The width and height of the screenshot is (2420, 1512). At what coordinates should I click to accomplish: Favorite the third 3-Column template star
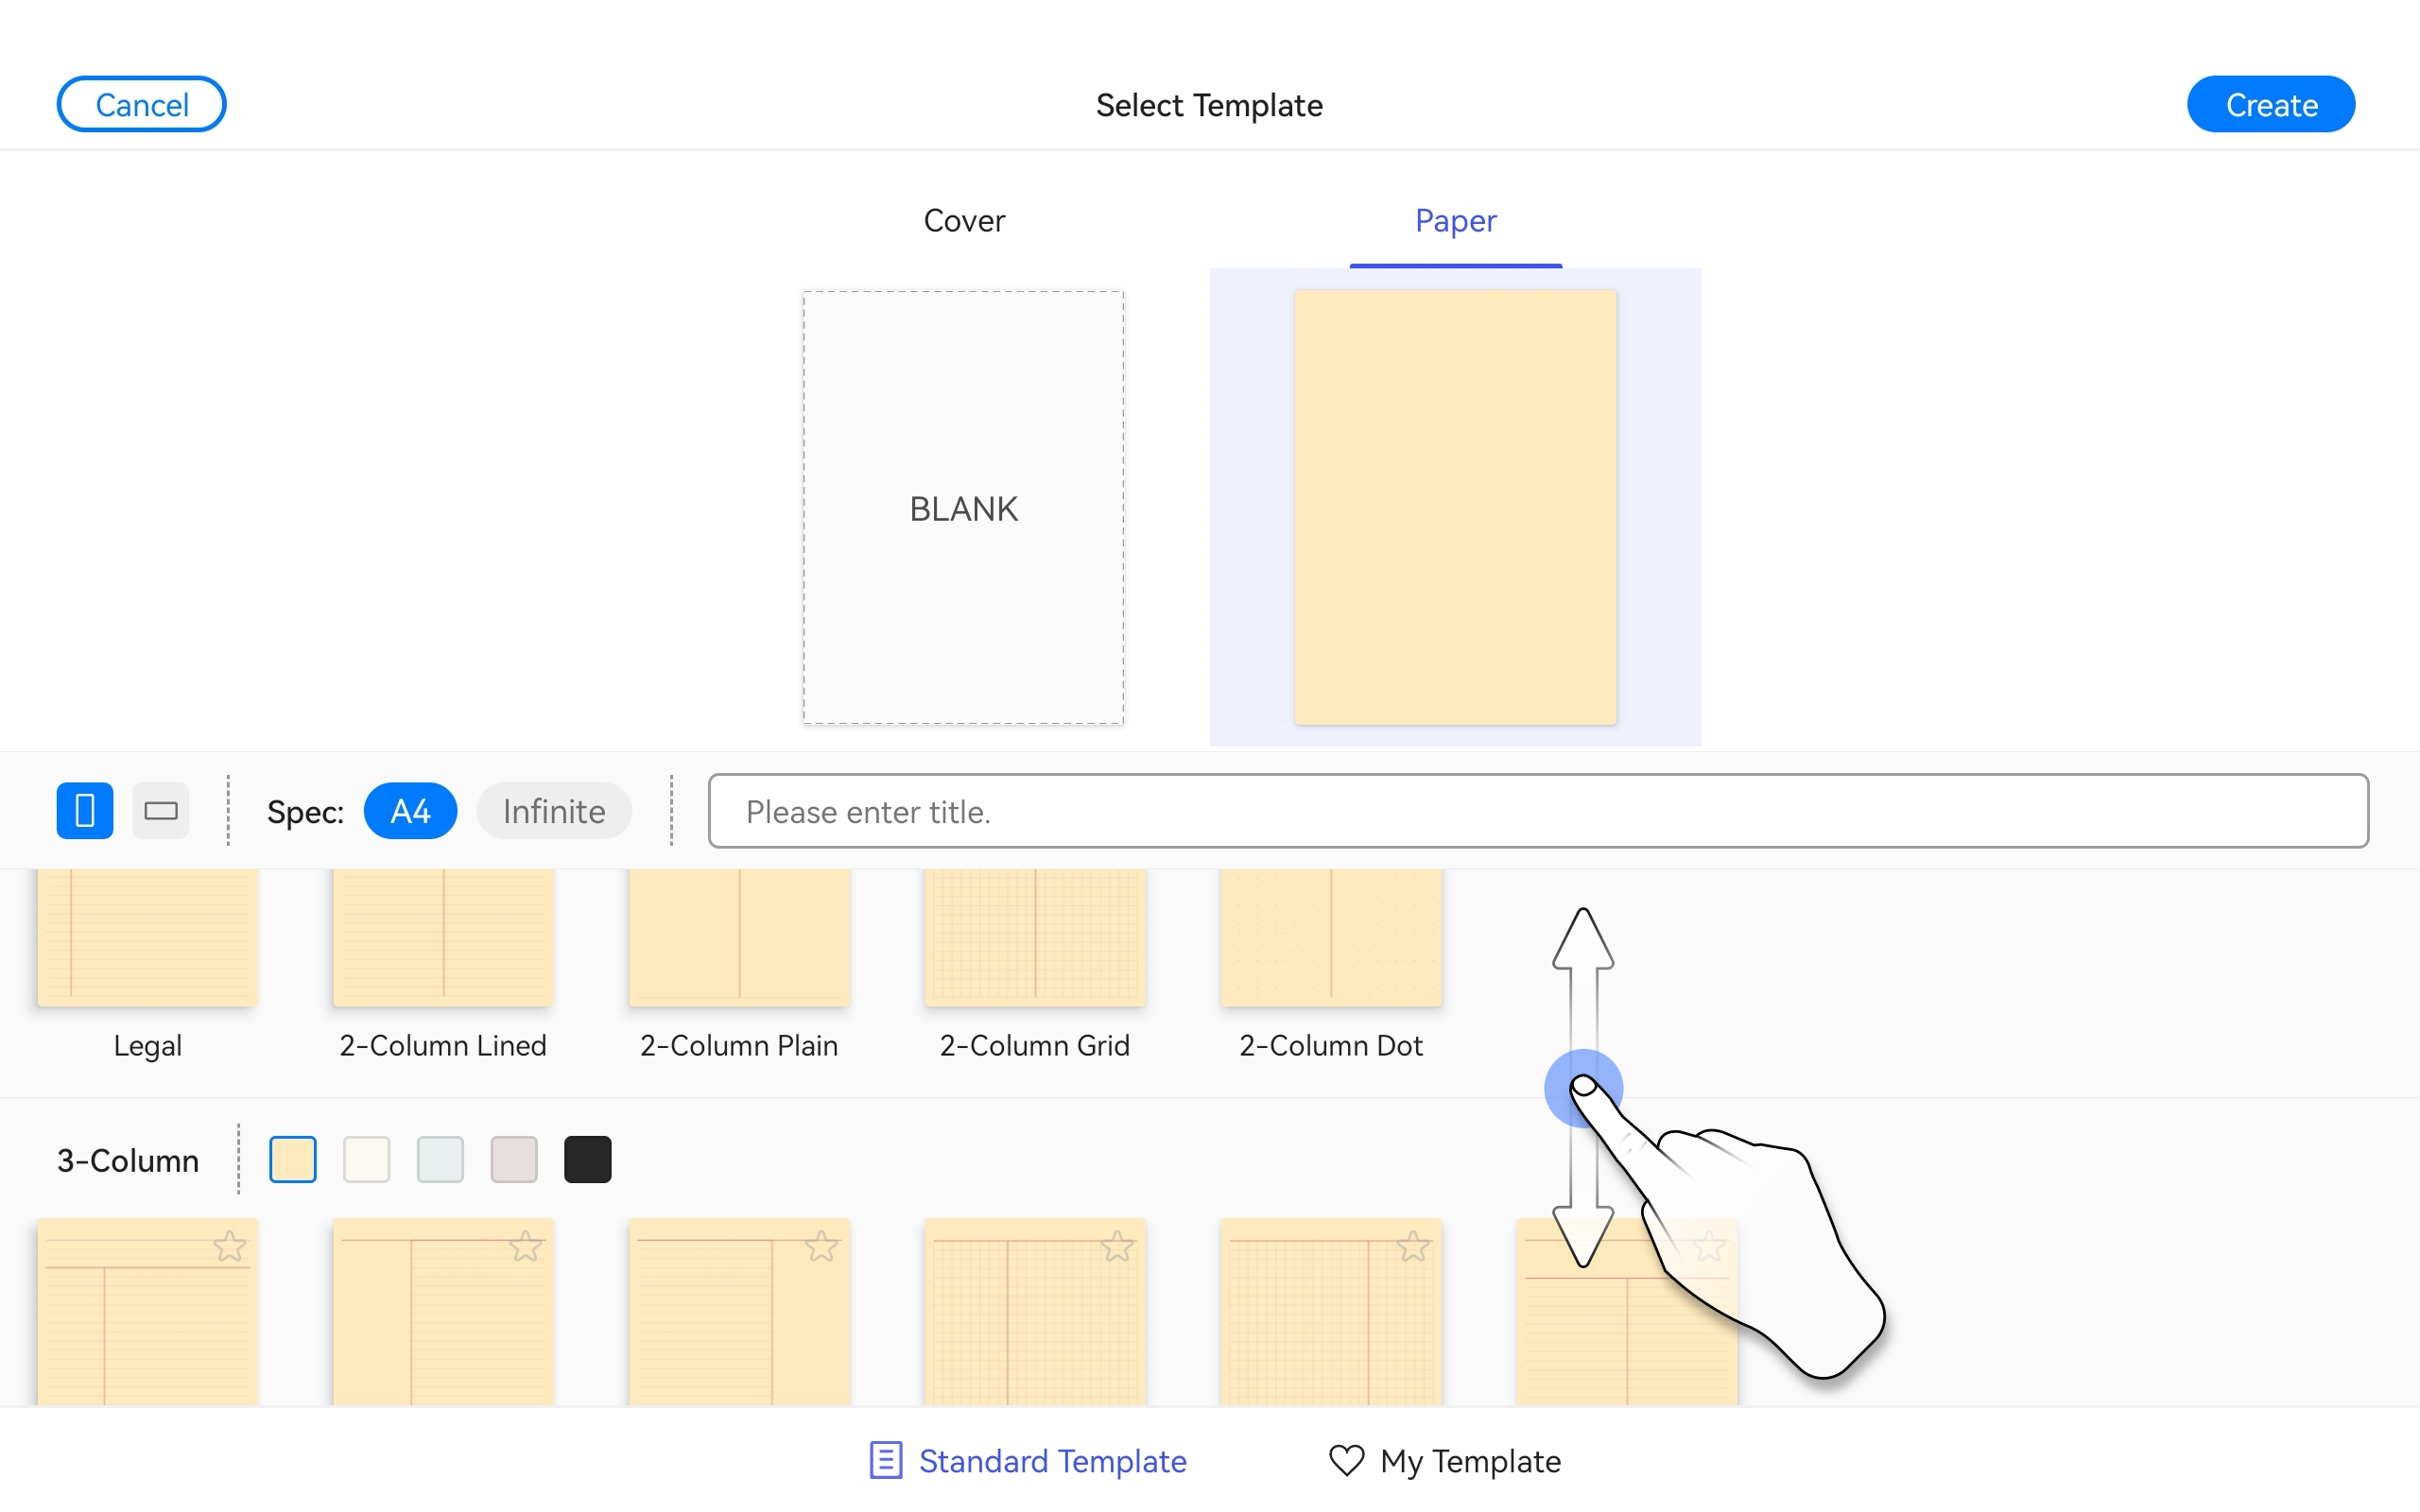pos(822,1246)
